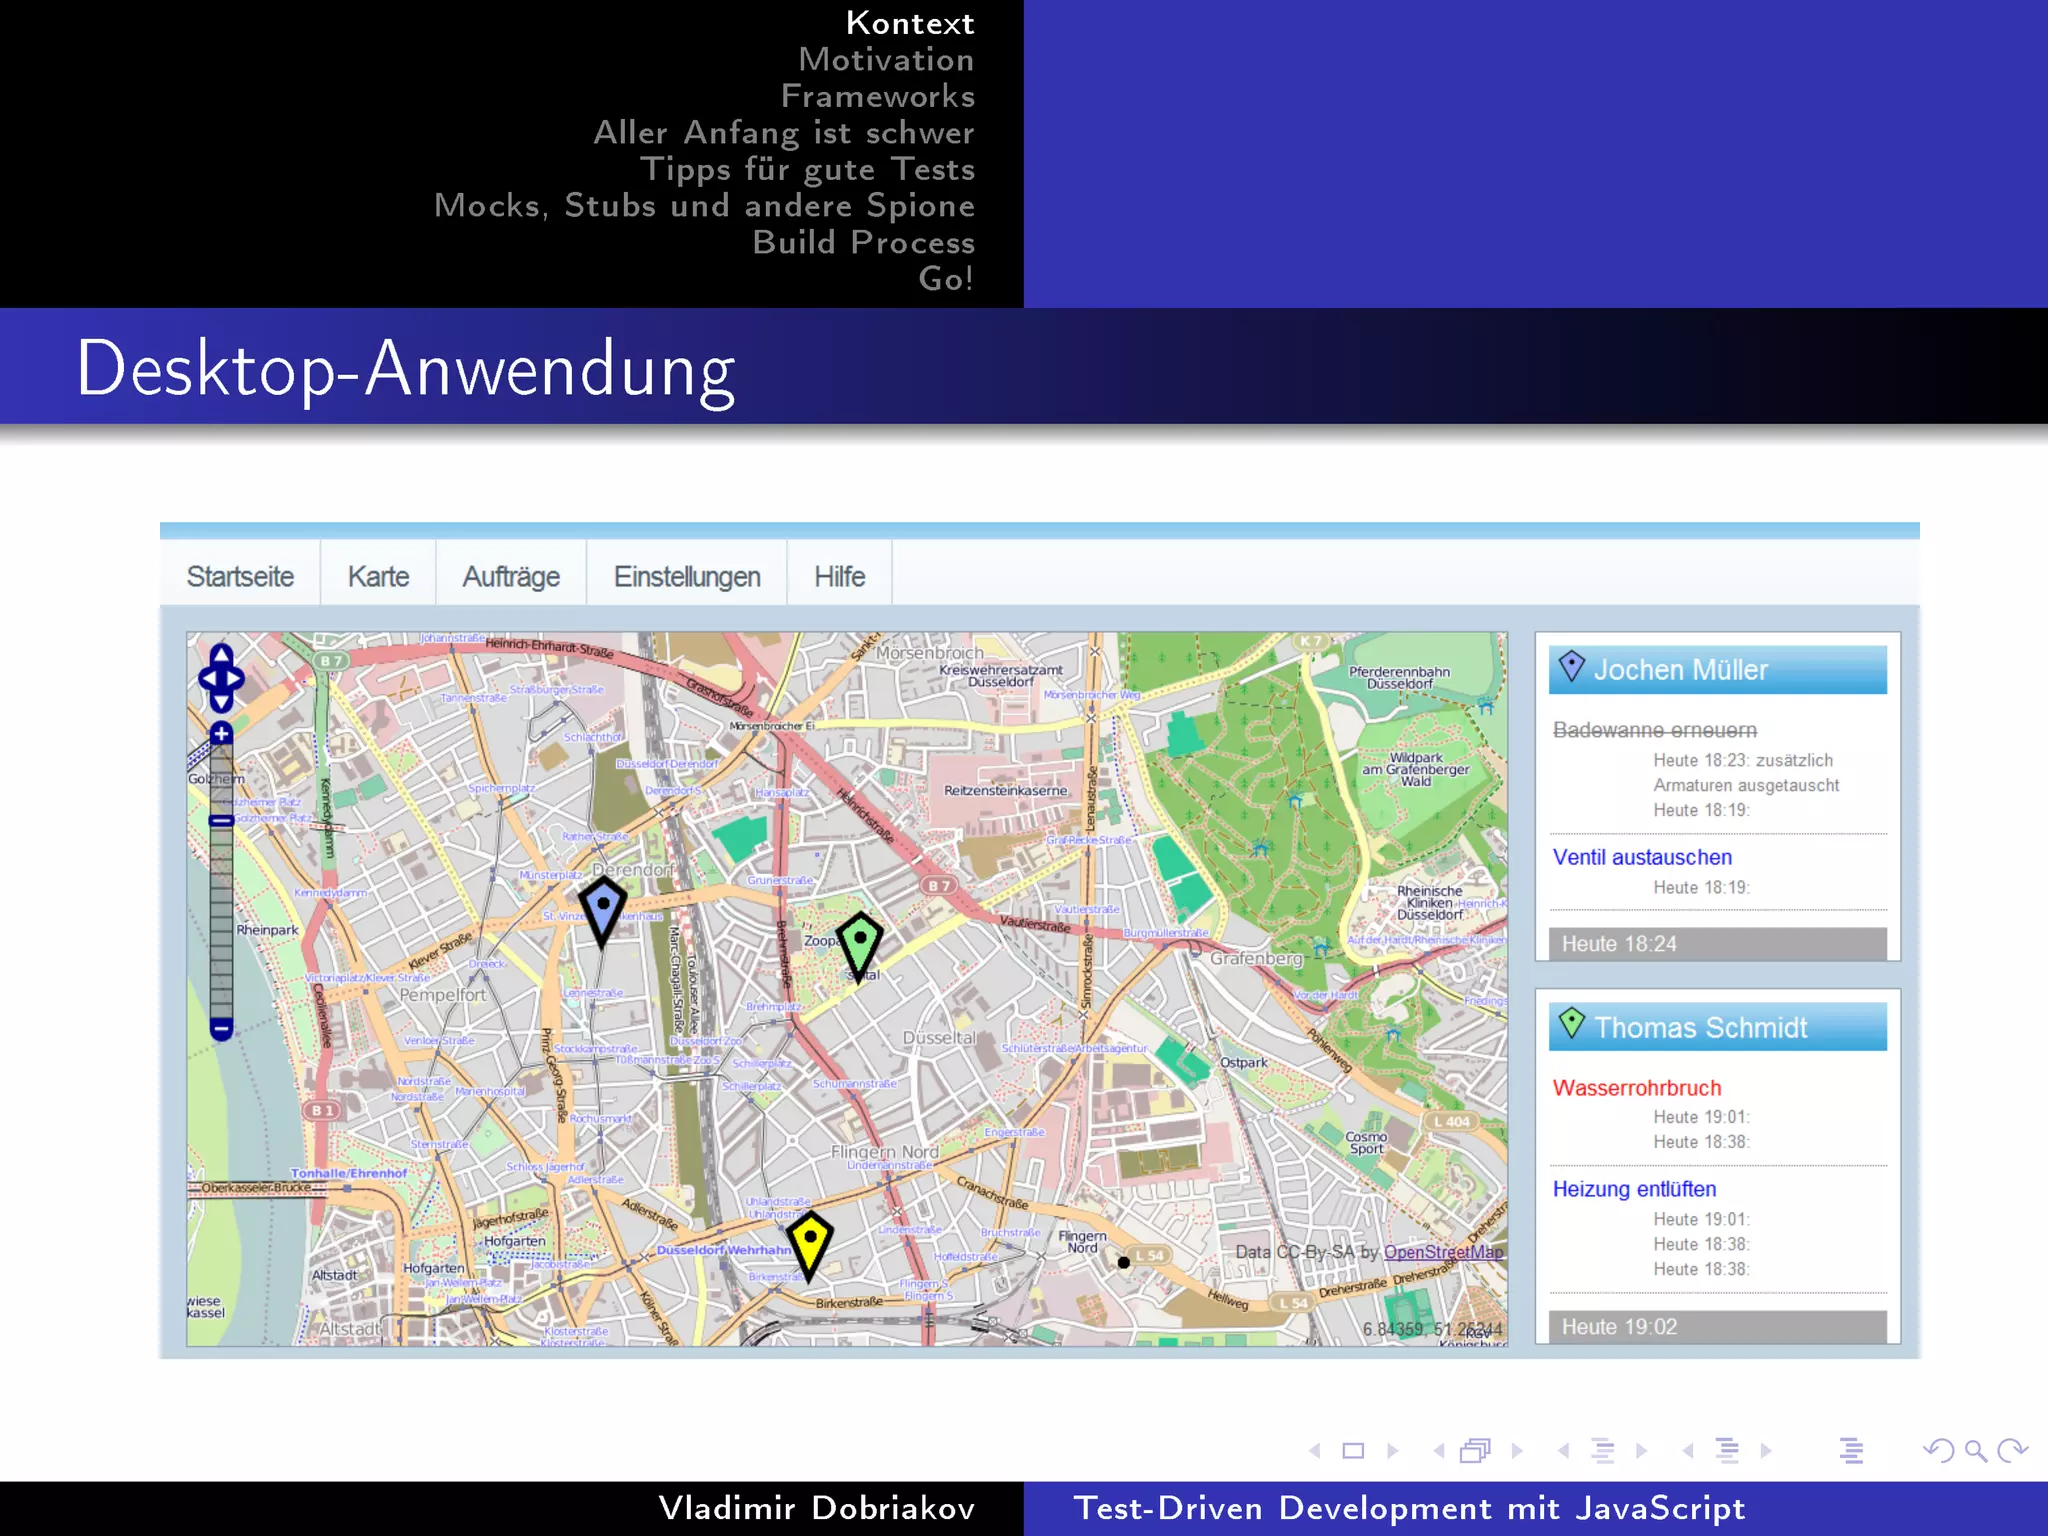
Task: Jump to Build Process section
Action: point(864,242)
